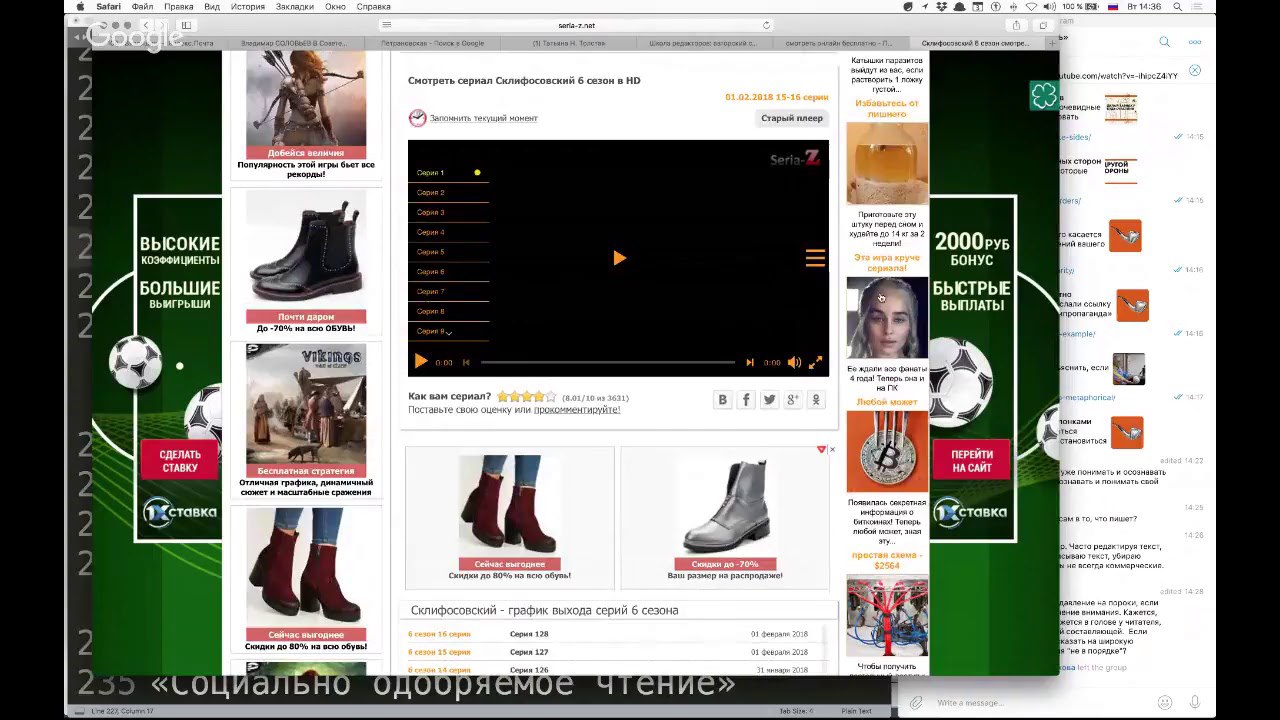Click the Старый плеер button
The image size is (1280, 720).
coord(792,118)
